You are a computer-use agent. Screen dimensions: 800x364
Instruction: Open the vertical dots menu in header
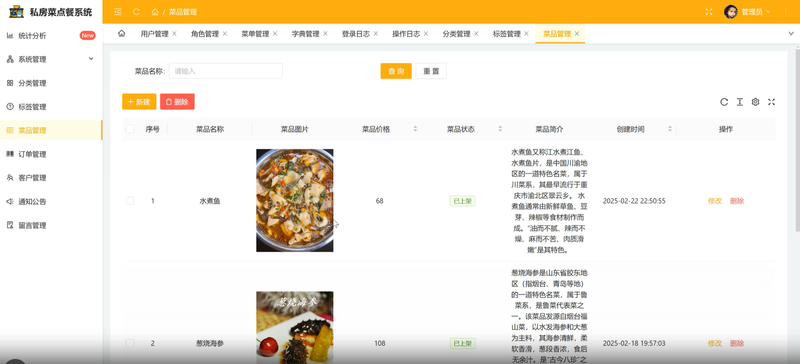[785, 12]
